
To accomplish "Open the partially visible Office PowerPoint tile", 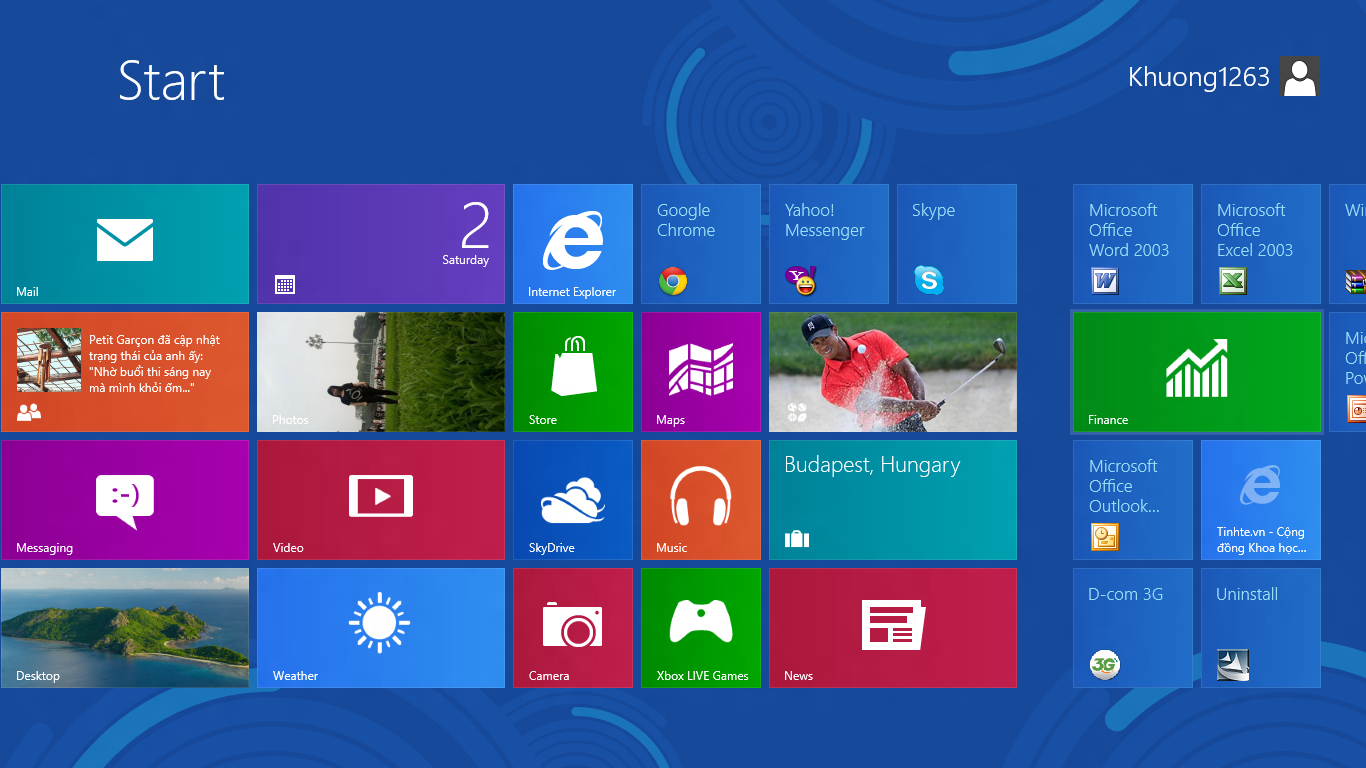I will [x=1348, y=372].
